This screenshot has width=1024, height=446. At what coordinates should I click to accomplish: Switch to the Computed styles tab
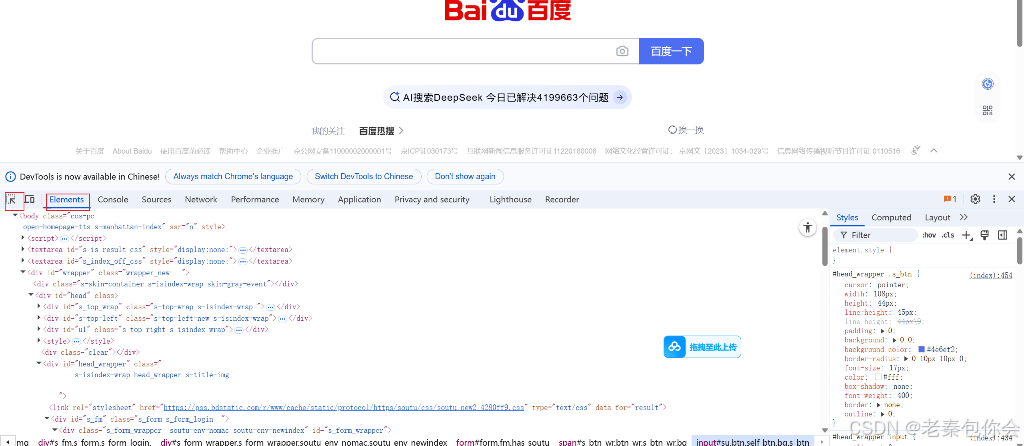pyautogui.click(x=891, y=217)
